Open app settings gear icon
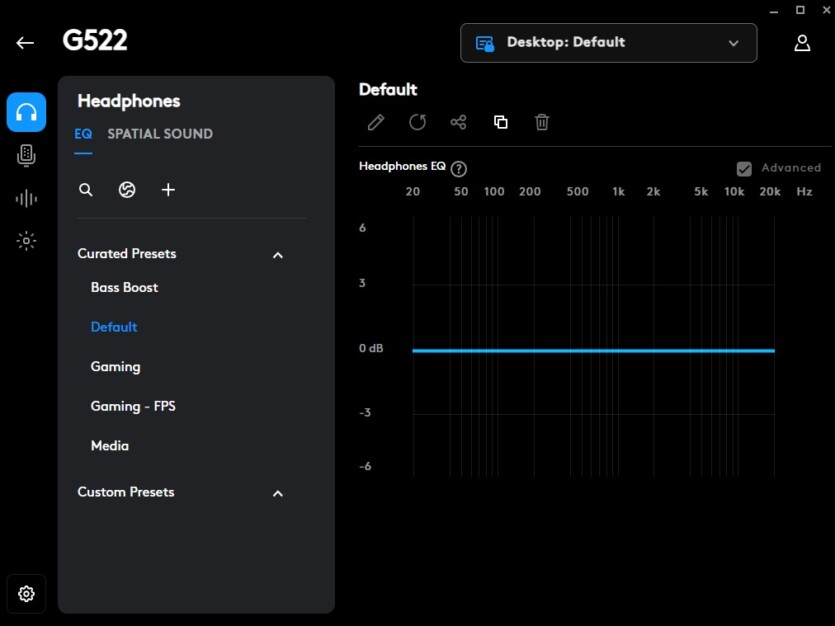This screenshot has height=626, width=835. 26,594
